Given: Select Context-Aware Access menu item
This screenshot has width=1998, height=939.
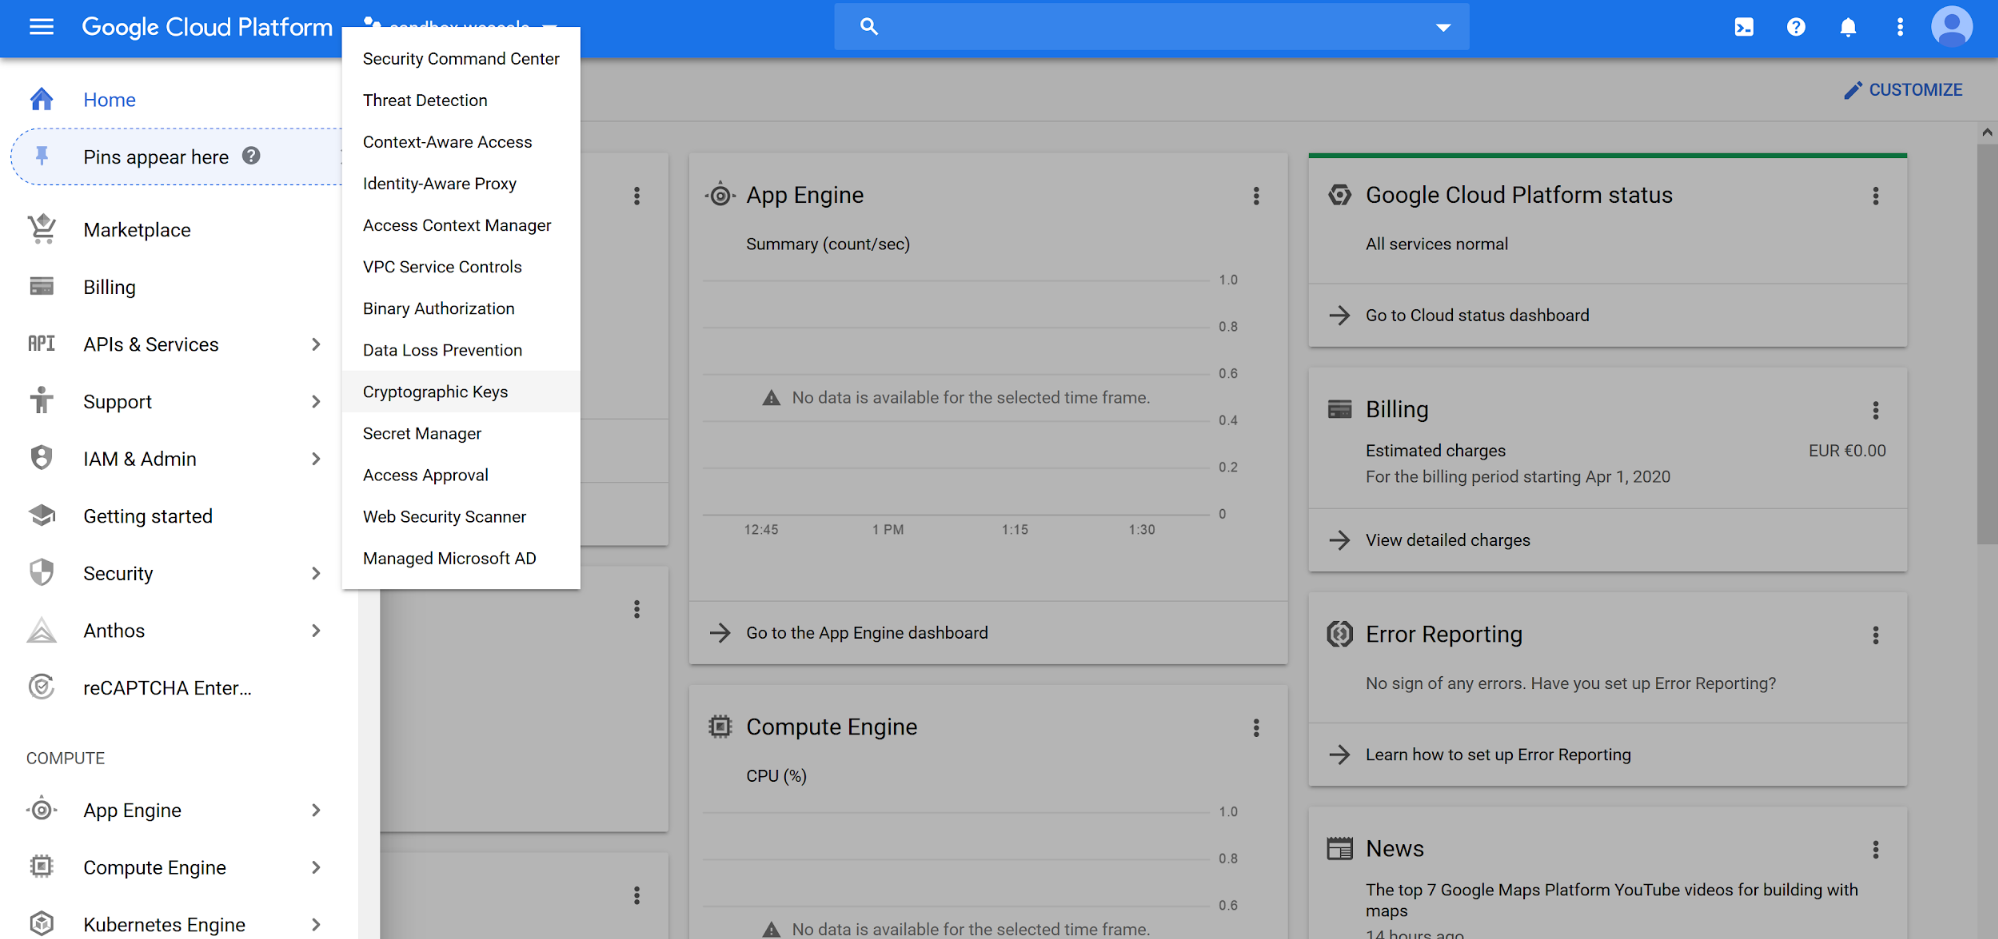Looking at the screenshot, I should (x=461, y=142).
